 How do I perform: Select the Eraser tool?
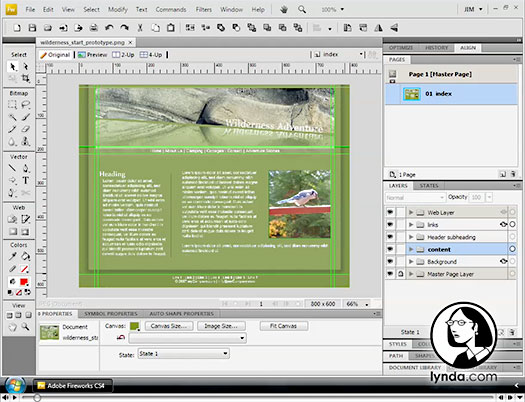[25, 129]
